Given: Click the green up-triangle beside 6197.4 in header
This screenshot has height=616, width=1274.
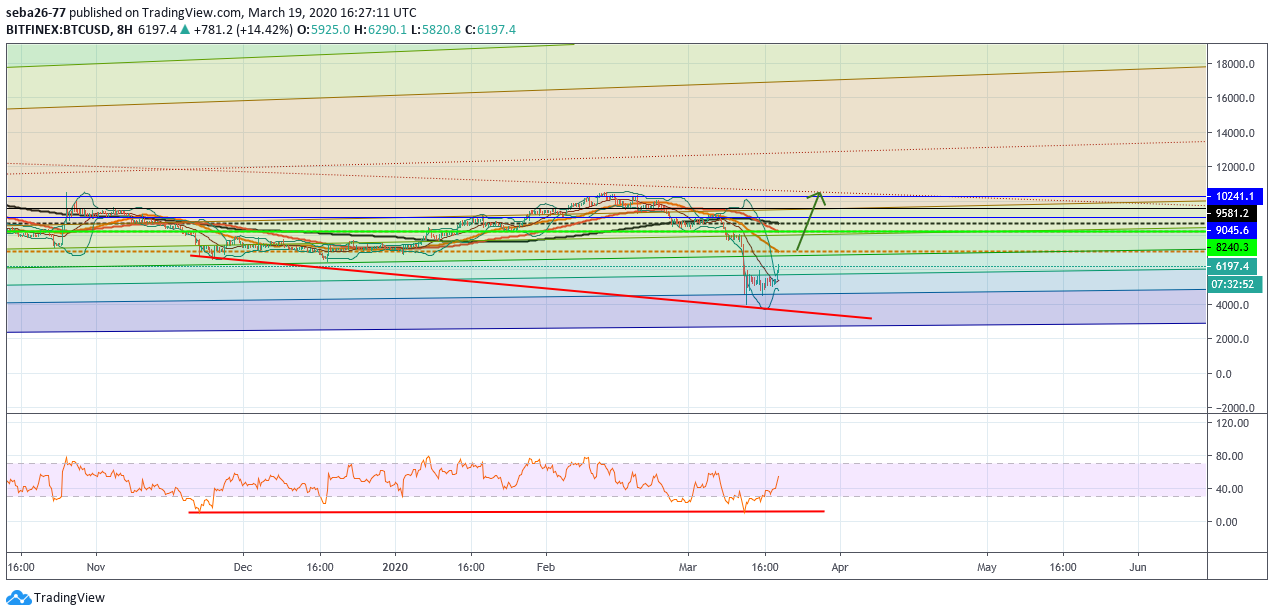Looking at the screenshot, I should click(x=185, y=30).
